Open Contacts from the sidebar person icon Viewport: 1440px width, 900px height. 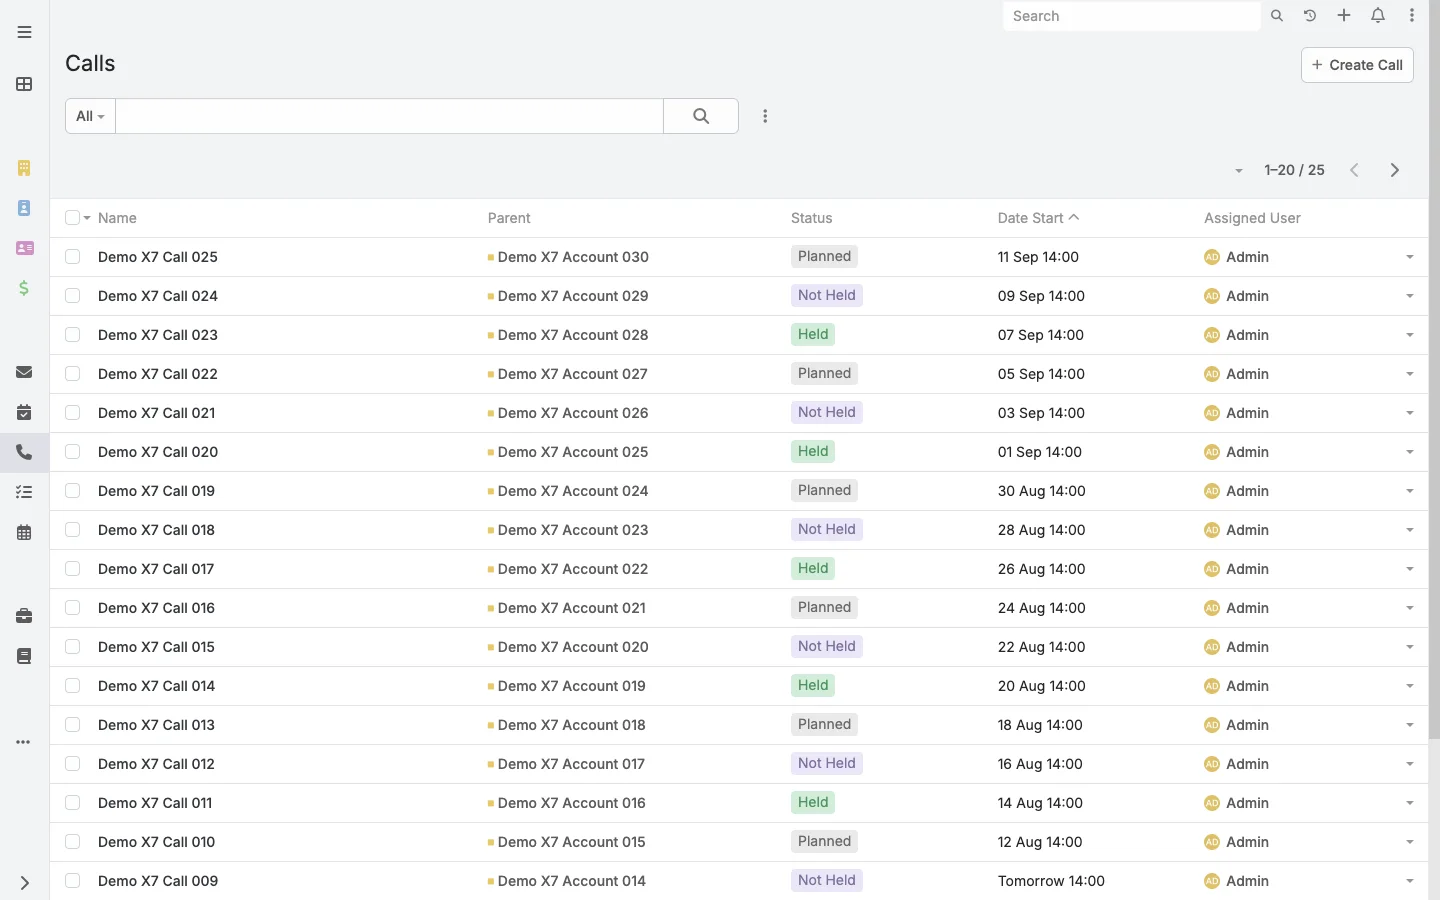click(x=24, y=208)
